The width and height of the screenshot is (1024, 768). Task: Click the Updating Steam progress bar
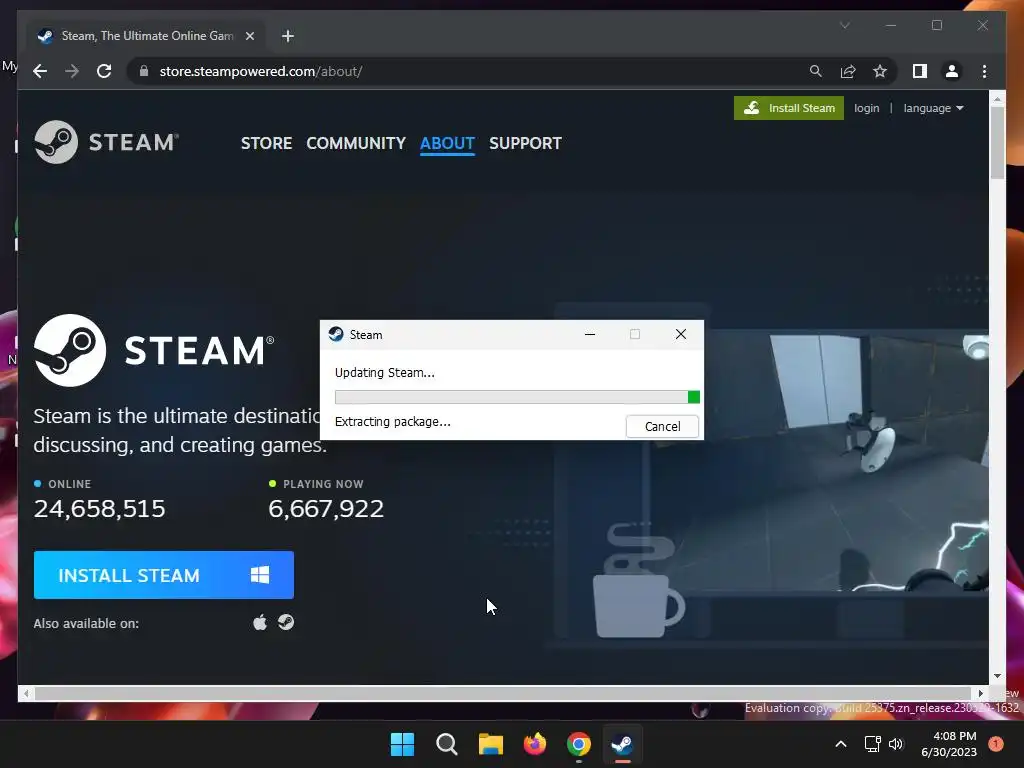click(517, 397)
